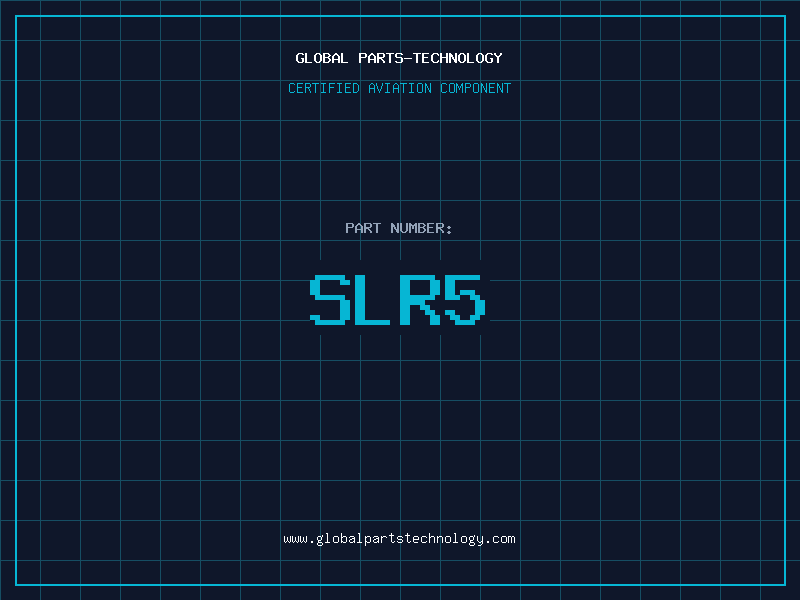Click the GLOBAL PARTS-TECHNOLOGY company title
This screenshot has width=800, height=600.
pos(399,58)
